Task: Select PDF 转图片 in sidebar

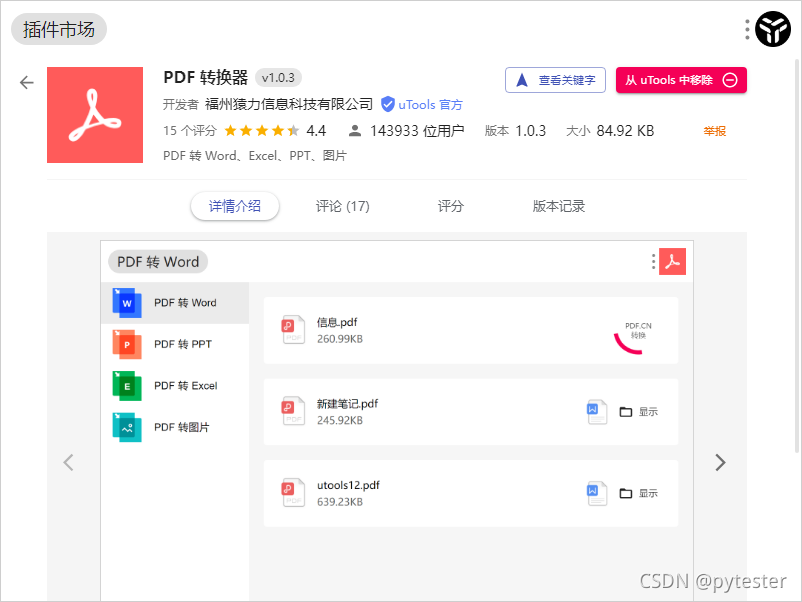Action: point(175,427)
